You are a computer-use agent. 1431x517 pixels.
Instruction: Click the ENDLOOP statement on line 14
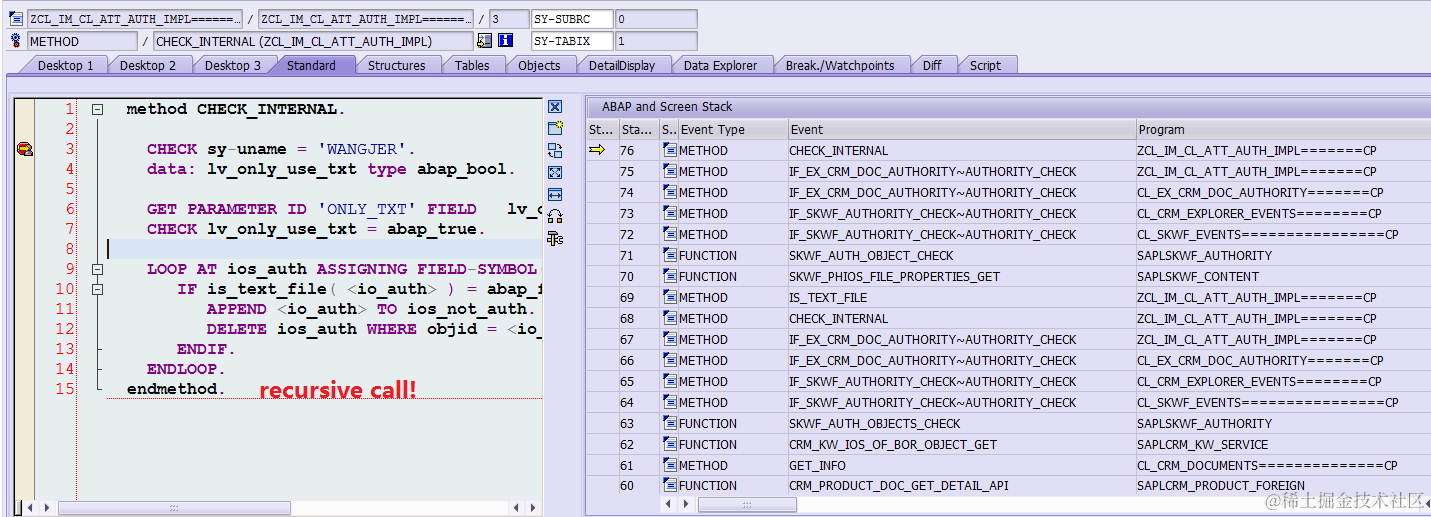186,369
